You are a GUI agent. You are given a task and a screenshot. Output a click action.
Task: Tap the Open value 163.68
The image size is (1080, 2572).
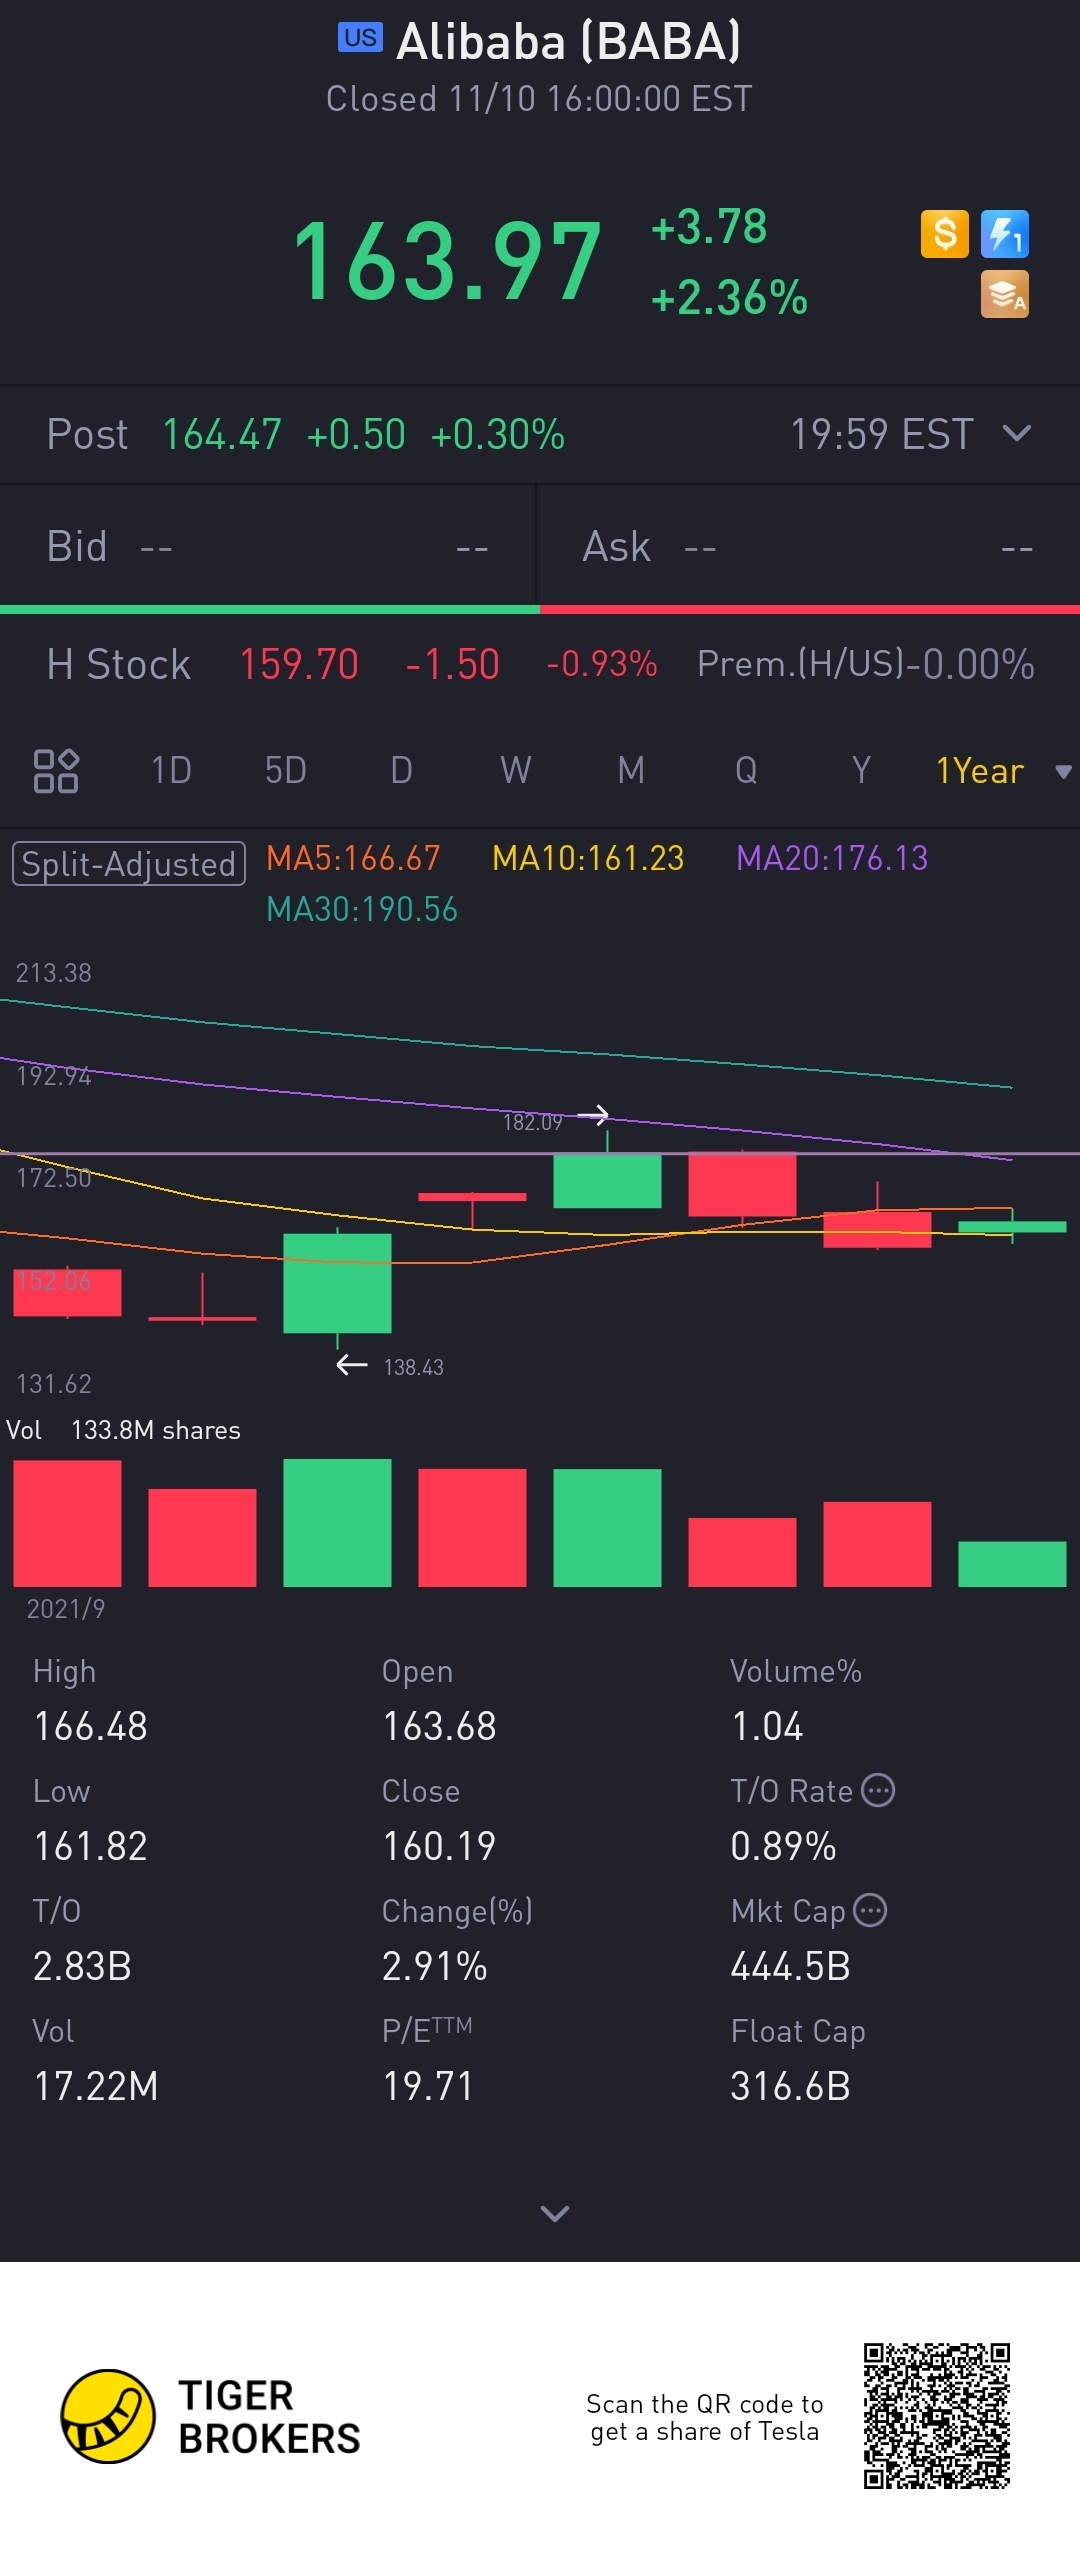tap(440, 1726)
